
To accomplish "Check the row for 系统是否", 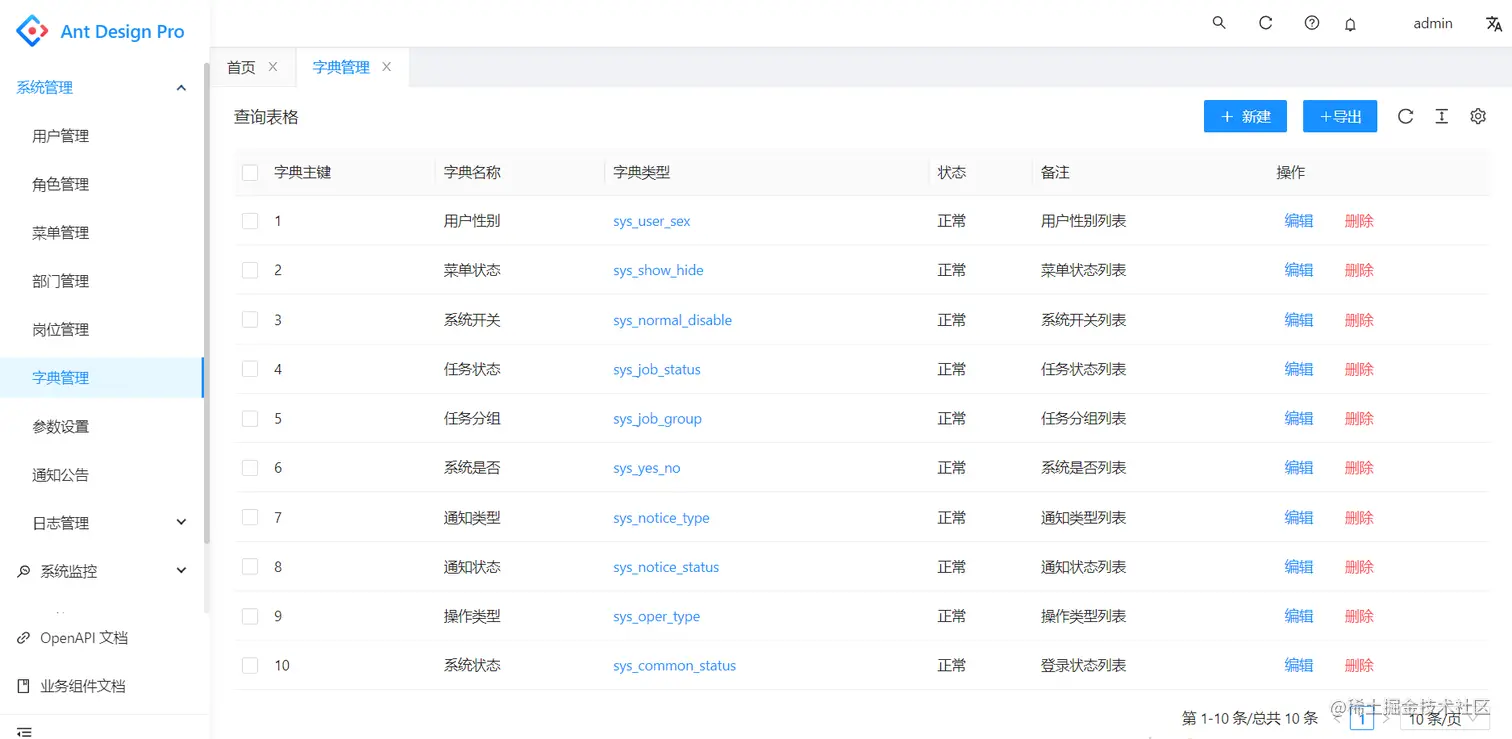I will [250, 468].
